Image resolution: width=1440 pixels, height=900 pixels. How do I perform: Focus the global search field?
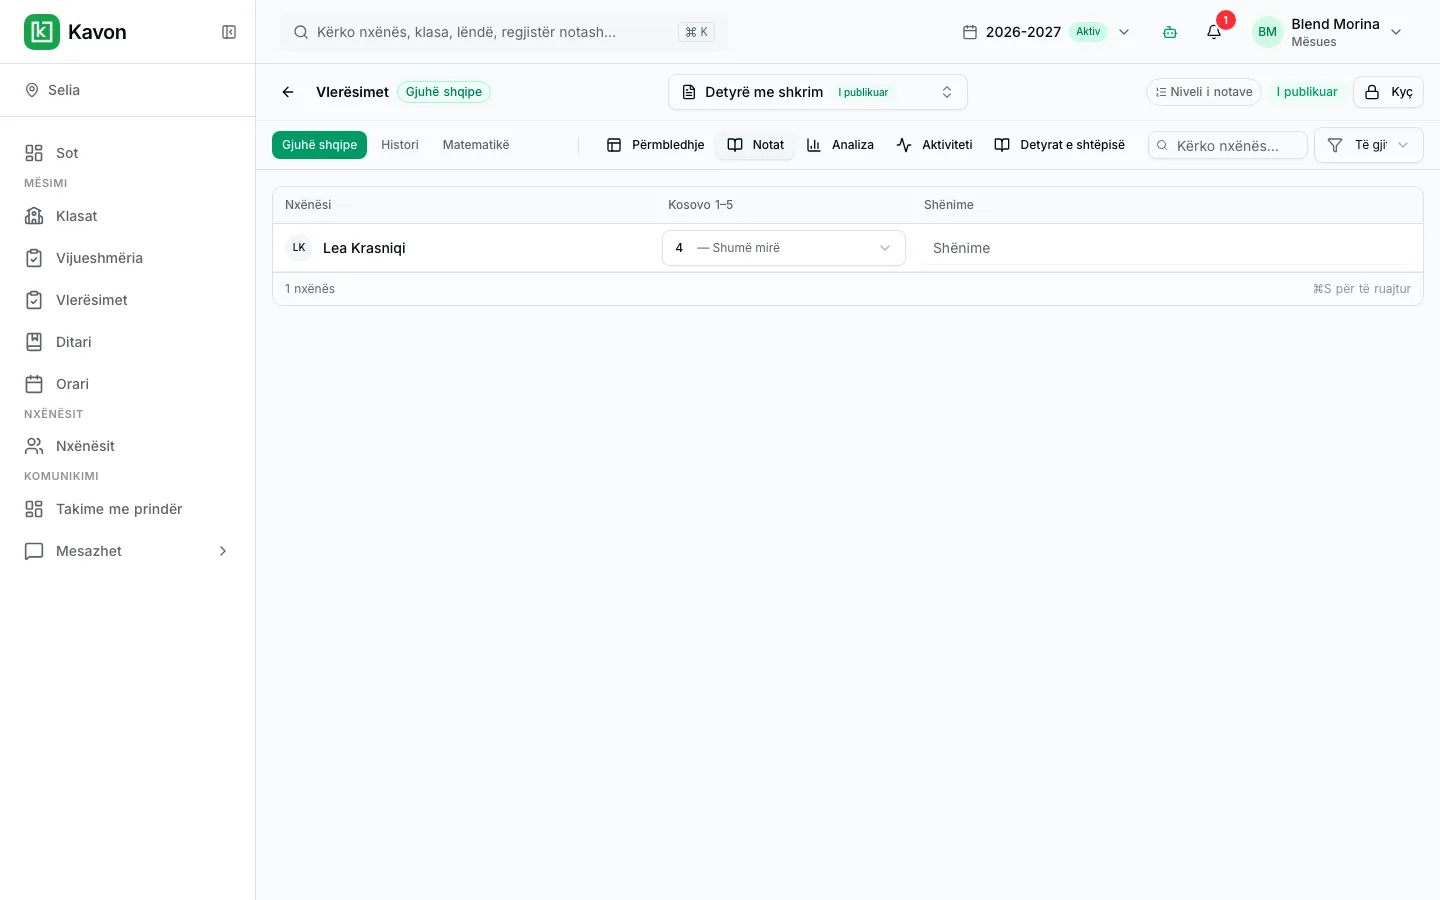(x=504, y=32)
